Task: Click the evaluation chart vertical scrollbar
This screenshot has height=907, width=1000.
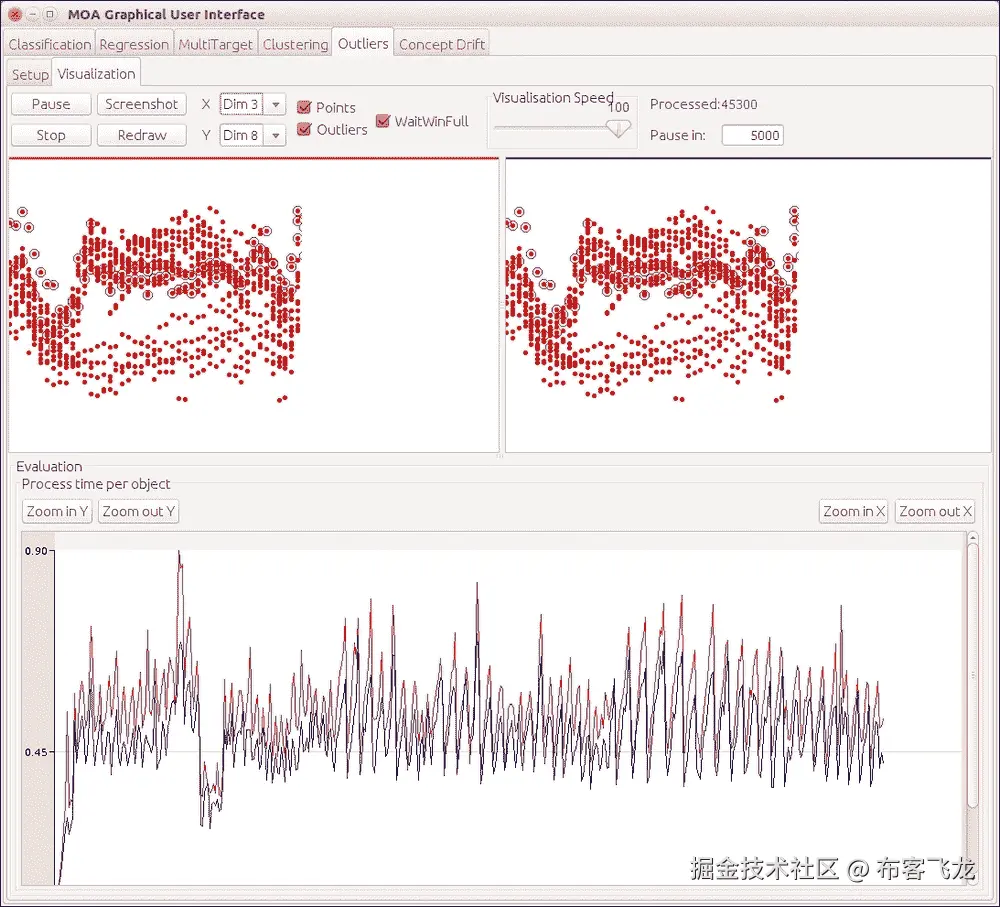Action: pyautogui.click(x=973, y=676)
